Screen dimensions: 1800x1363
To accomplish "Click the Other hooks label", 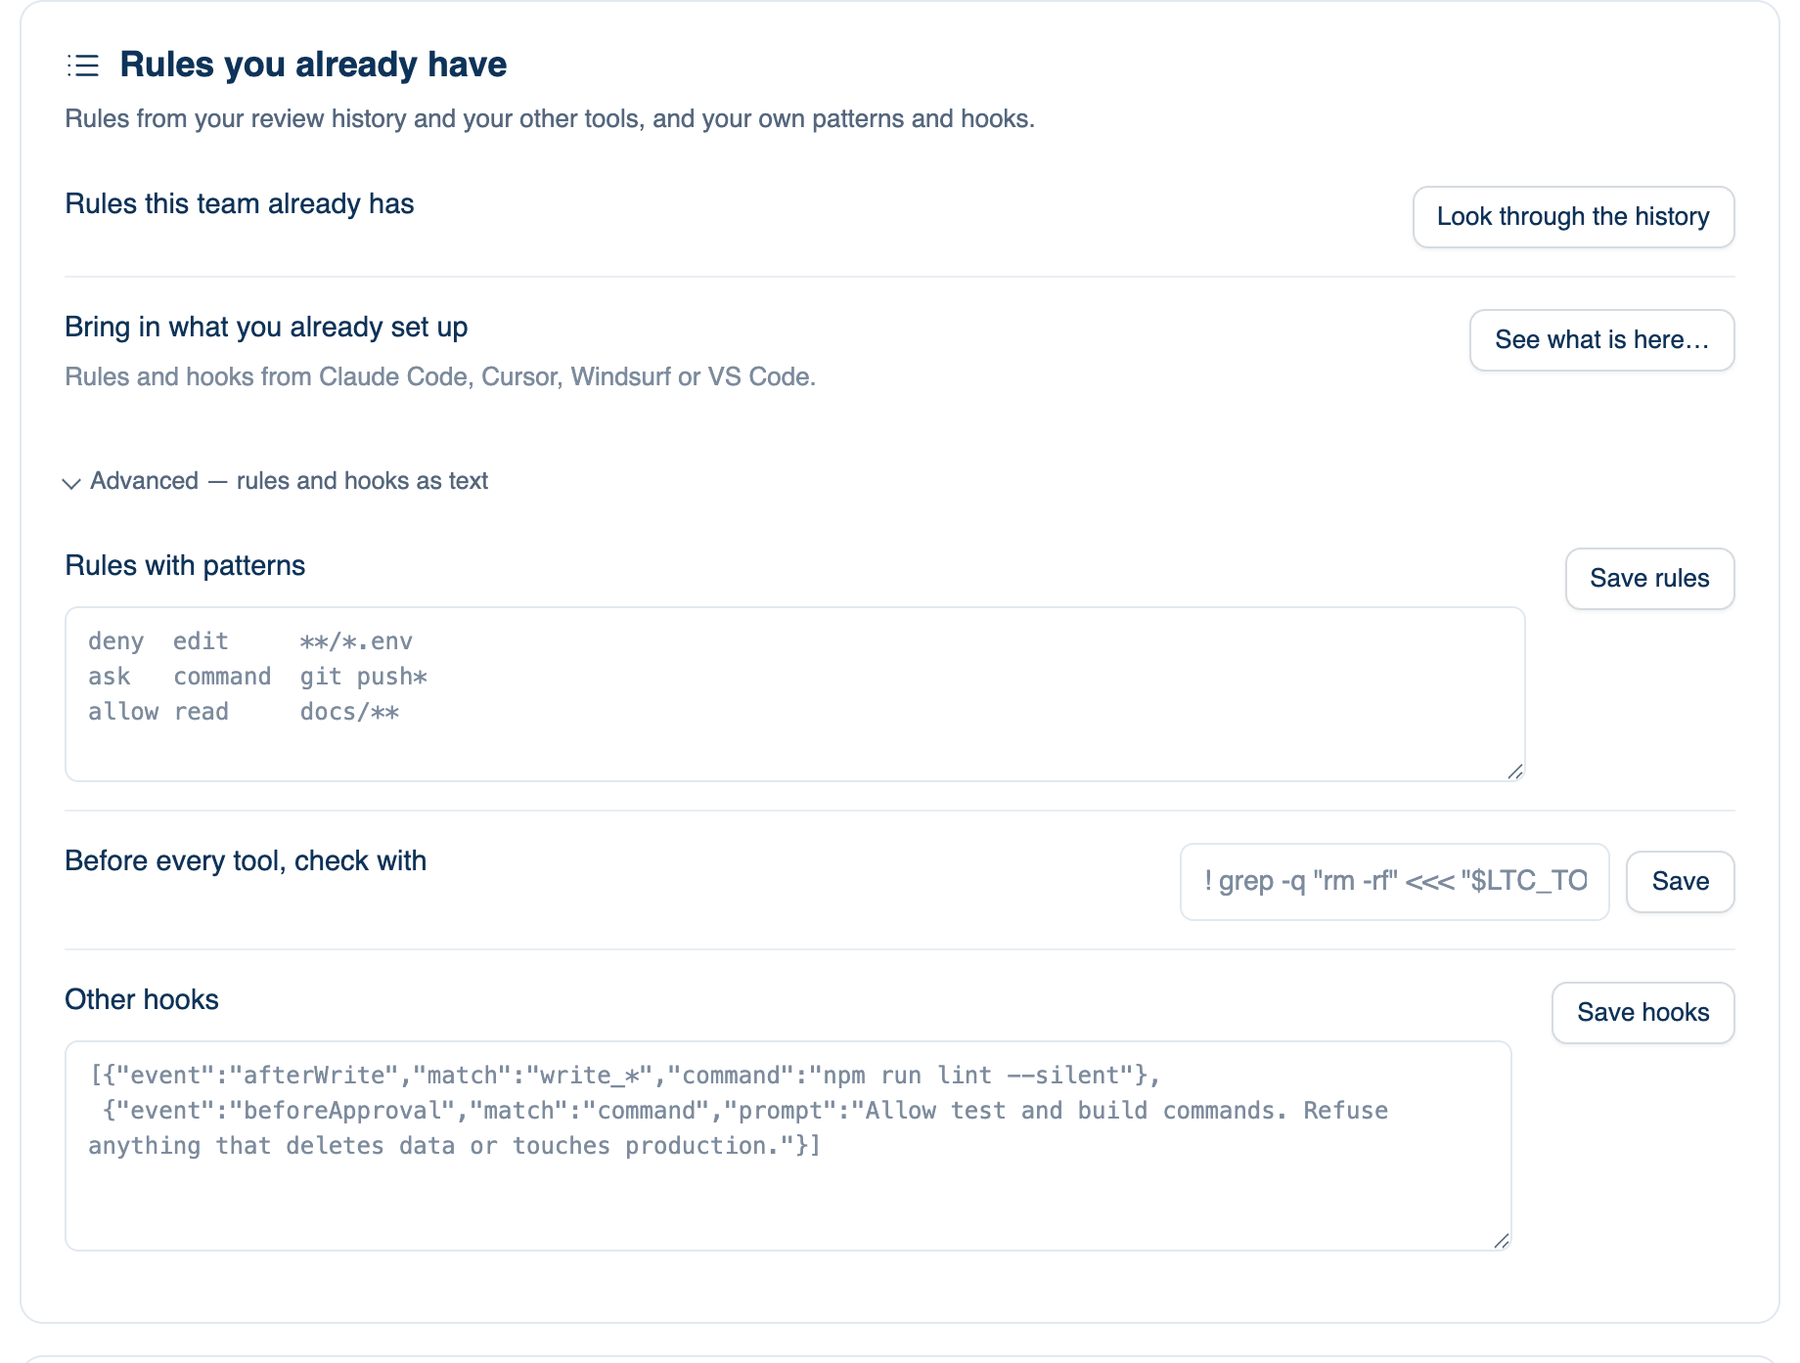I will click(x=142, y=1000).
